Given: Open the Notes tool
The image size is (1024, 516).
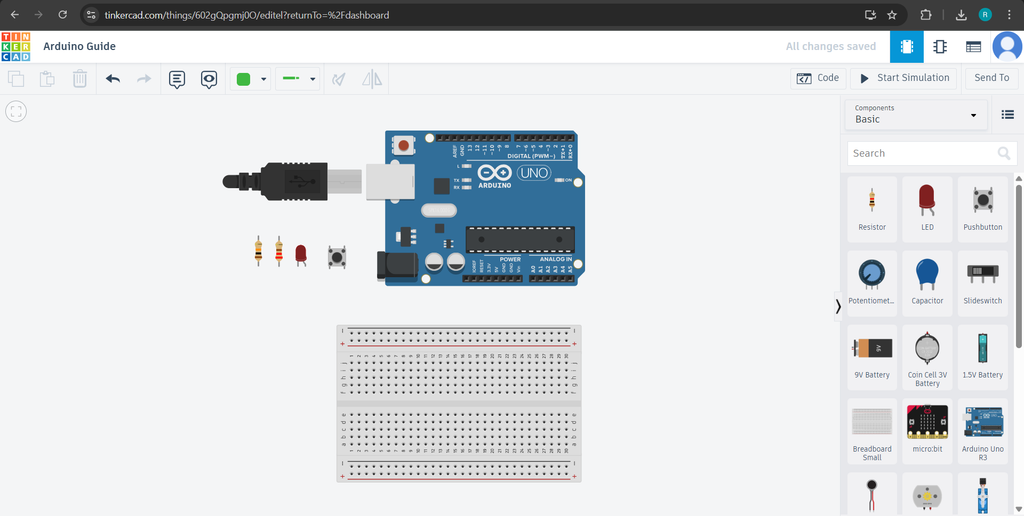Looking at the screenshot, I should pyautogui.click(x=176, y=79).
